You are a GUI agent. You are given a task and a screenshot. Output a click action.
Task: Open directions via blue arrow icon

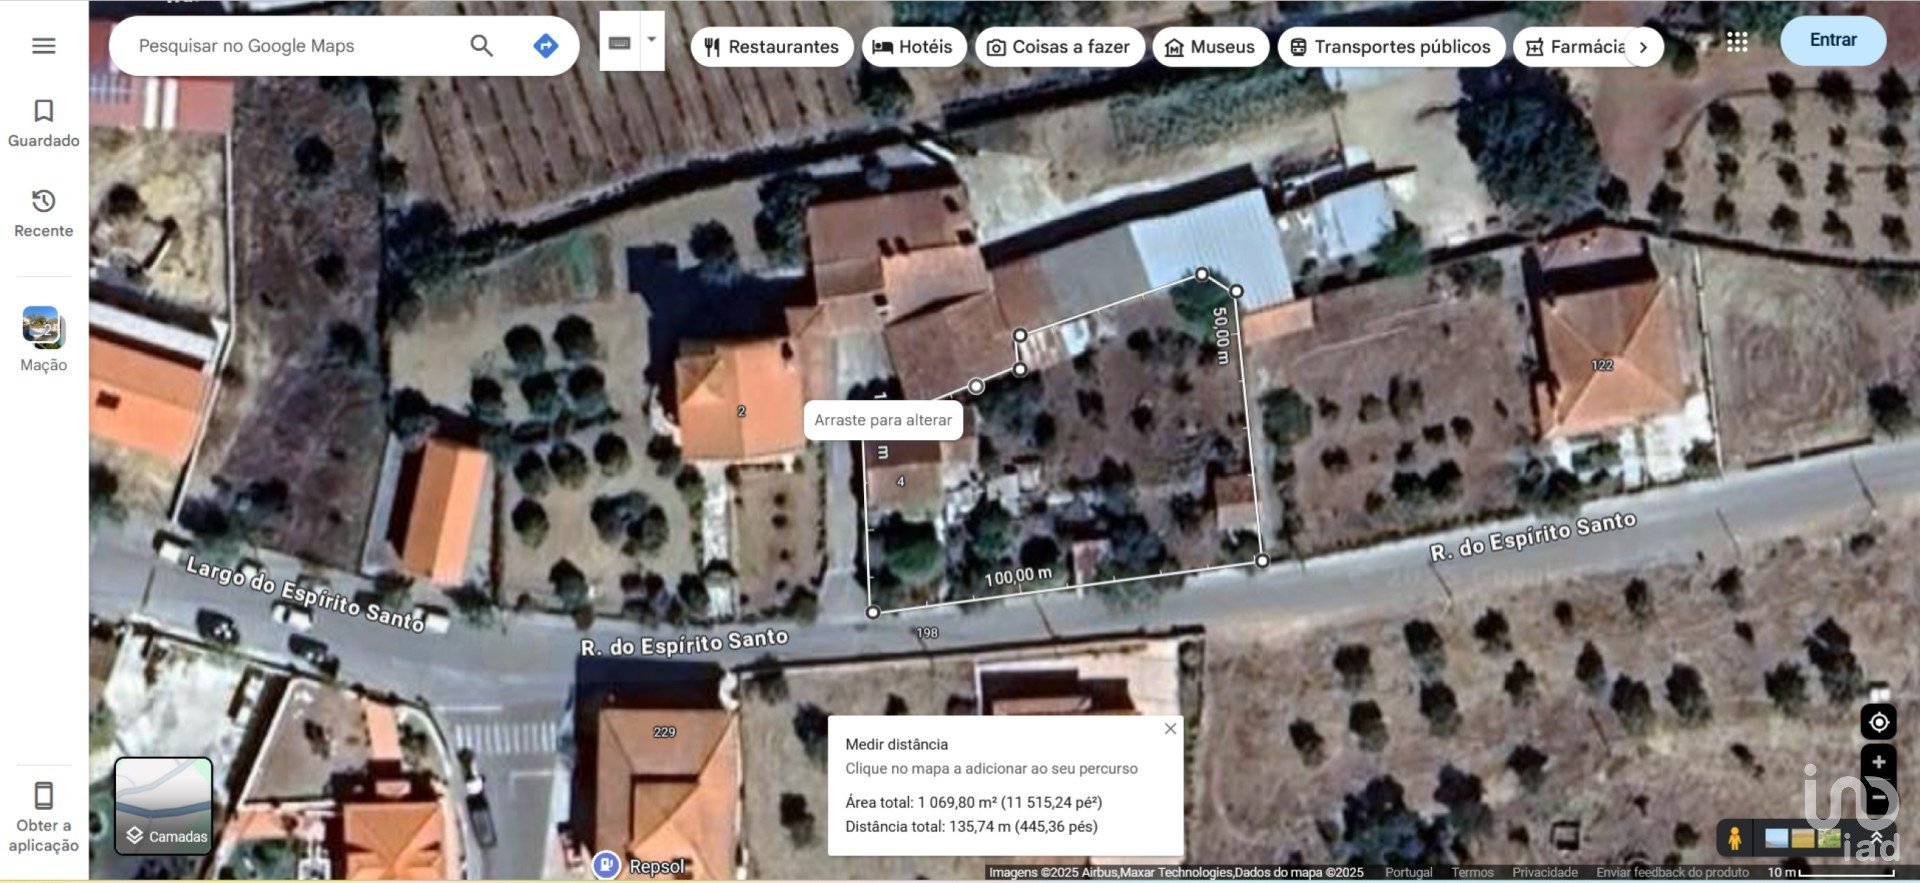coord(545,46)
